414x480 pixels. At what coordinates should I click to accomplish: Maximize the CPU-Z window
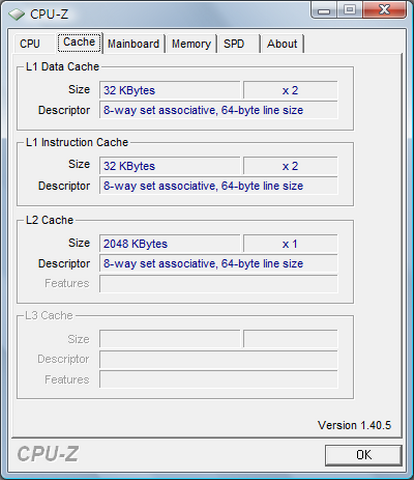click(x=349, y=10)
